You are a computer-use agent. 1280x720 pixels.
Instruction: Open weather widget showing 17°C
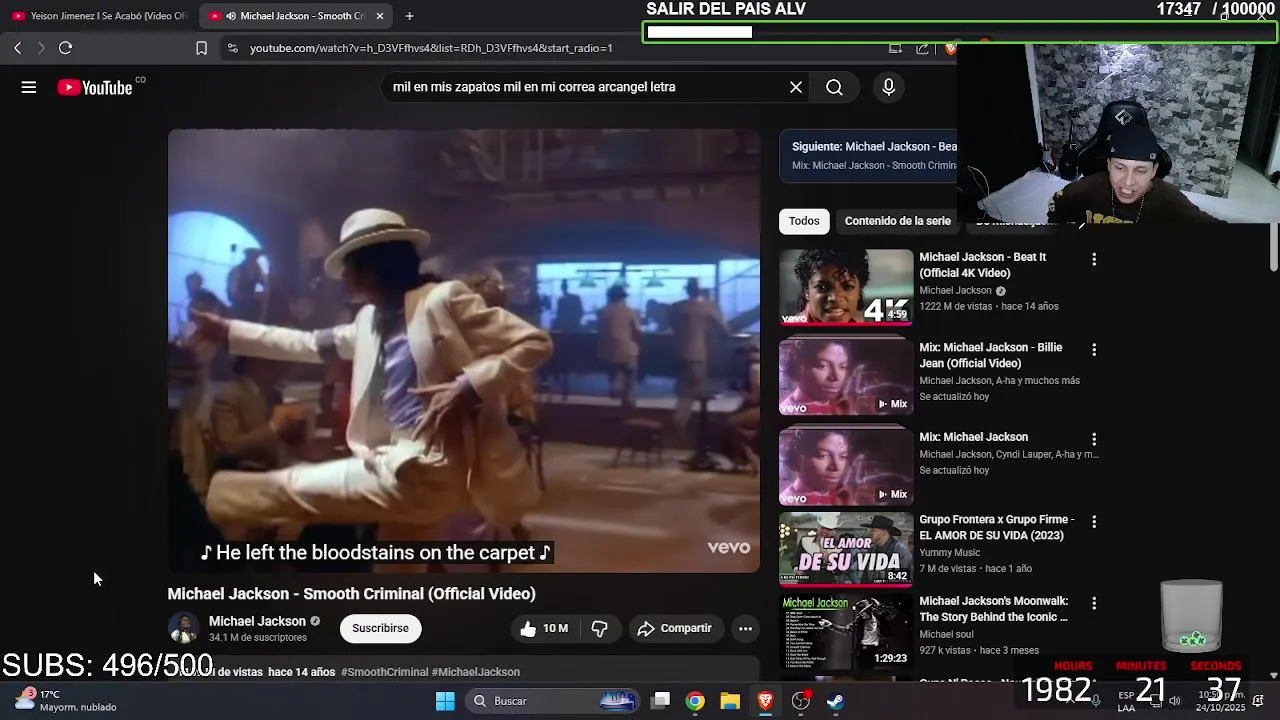[x=65, y=700]
